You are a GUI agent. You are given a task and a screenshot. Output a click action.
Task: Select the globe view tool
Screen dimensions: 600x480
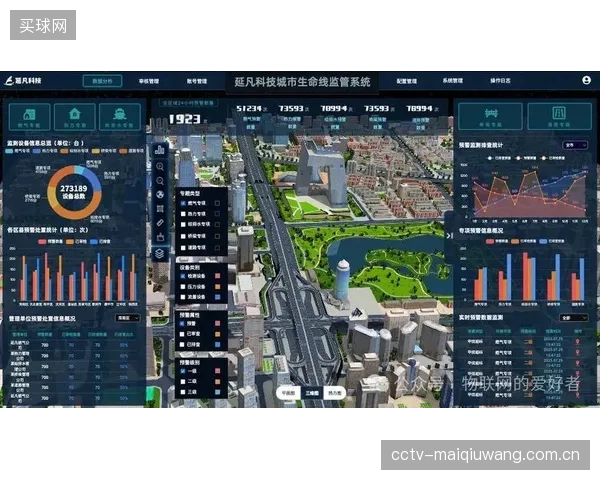pos(160,195)
